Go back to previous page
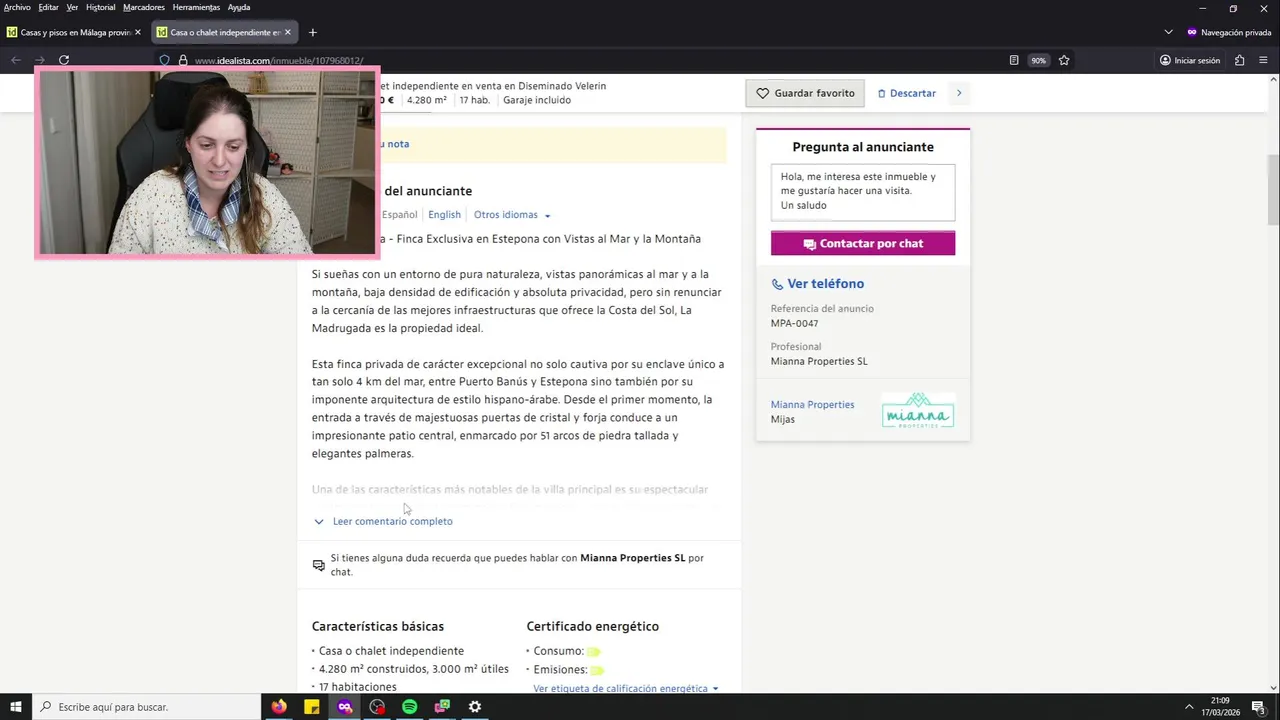Viewport: 1280px width, 720px height. click(16, 60)
